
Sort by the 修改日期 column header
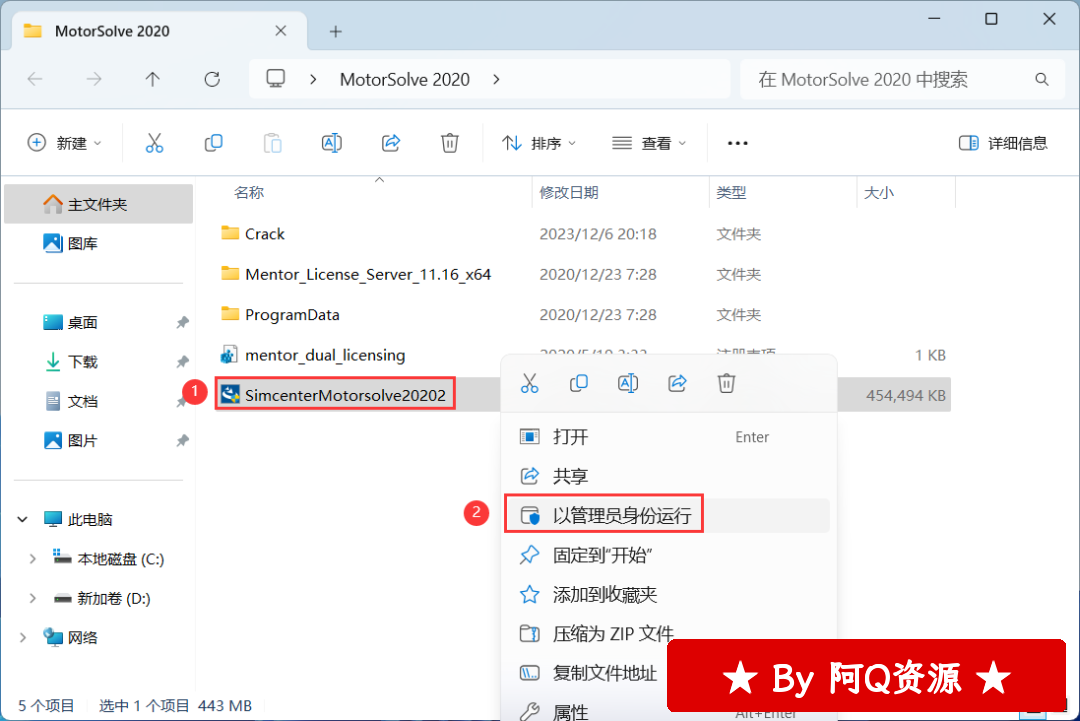click(569, 193)
